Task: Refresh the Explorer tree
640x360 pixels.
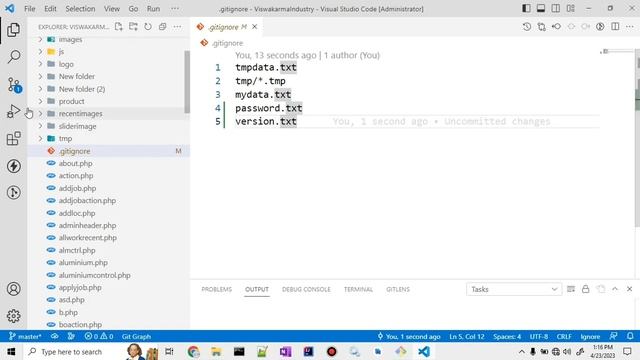Action: click(148, 27)
